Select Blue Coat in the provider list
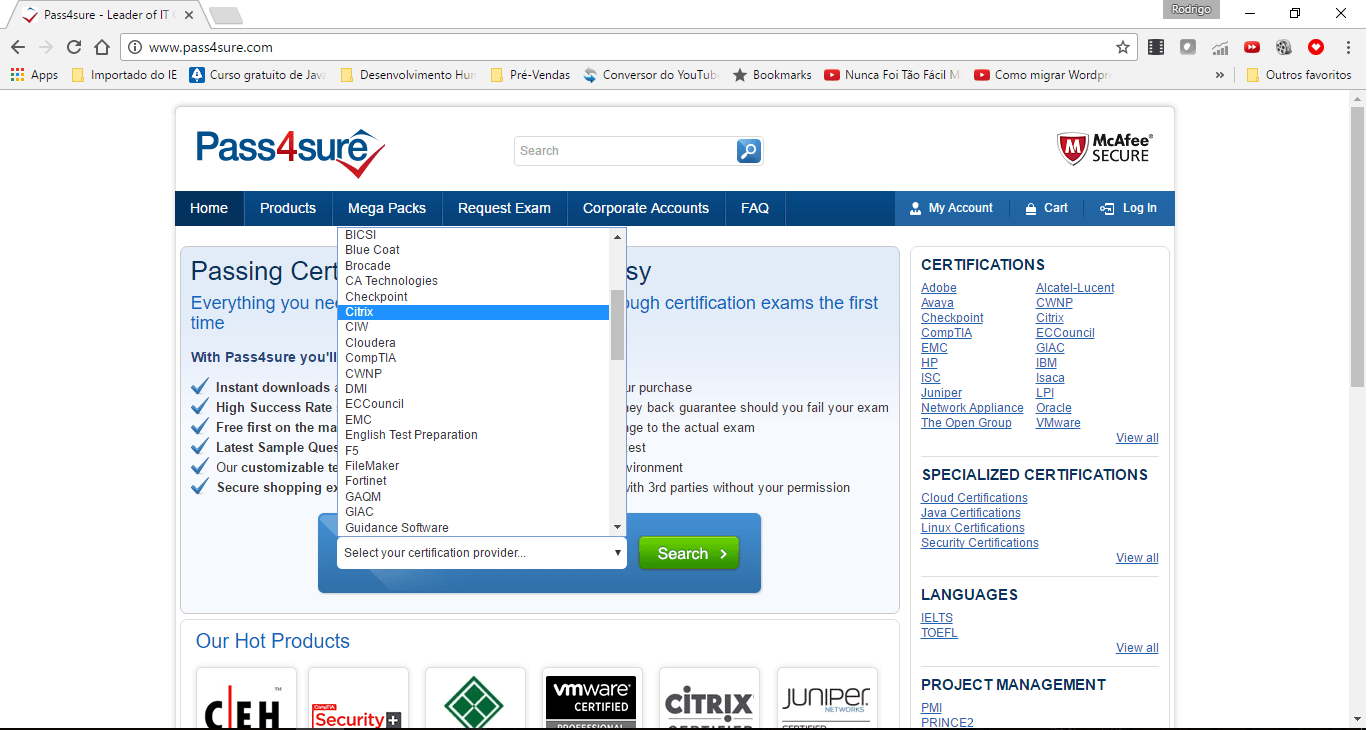This screenshot has height=730, width=1370. (x=473, y=250)
